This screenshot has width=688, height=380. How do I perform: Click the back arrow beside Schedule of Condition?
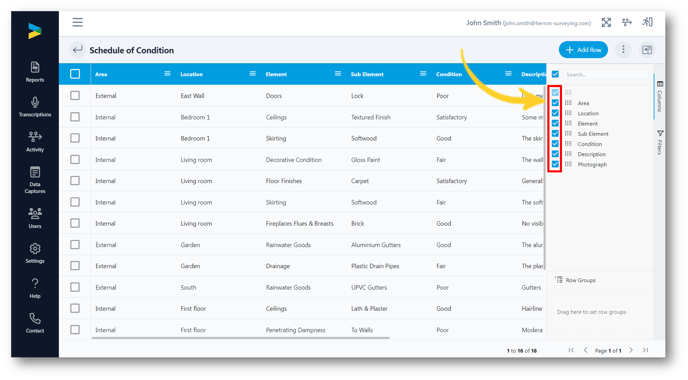[x=77, y=50]
